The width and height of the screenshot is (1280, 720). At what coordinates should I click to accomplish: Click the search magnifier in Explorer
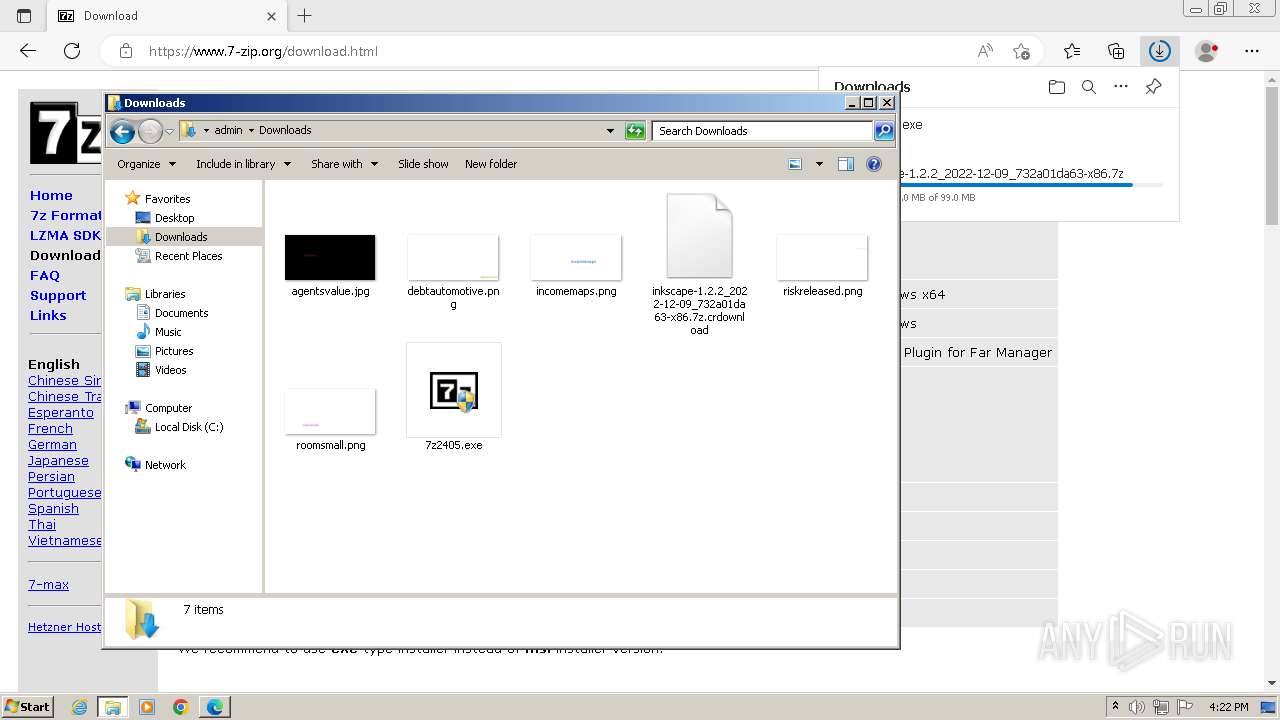[x=884, y=131]
